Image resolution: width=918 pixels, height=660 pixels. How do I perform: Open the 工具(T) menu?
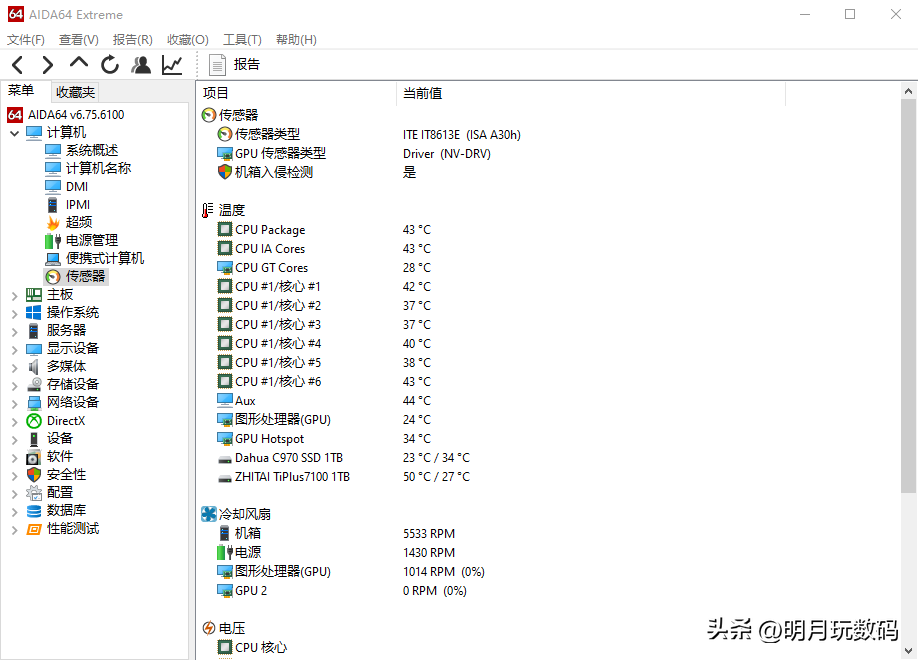242,39
